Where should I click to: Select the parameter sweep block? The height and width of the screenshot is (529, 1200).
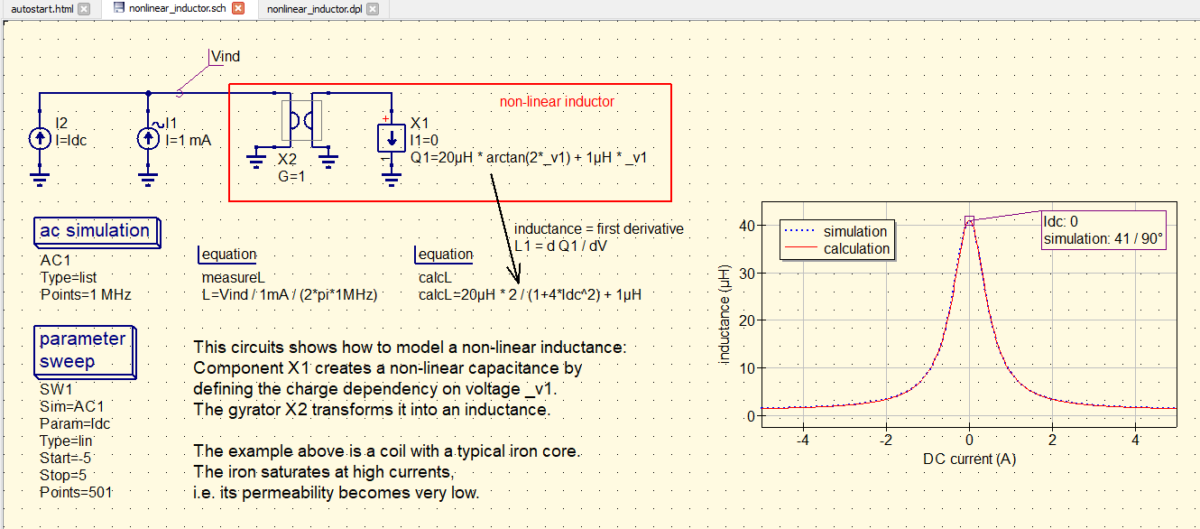tap(83, 350)
